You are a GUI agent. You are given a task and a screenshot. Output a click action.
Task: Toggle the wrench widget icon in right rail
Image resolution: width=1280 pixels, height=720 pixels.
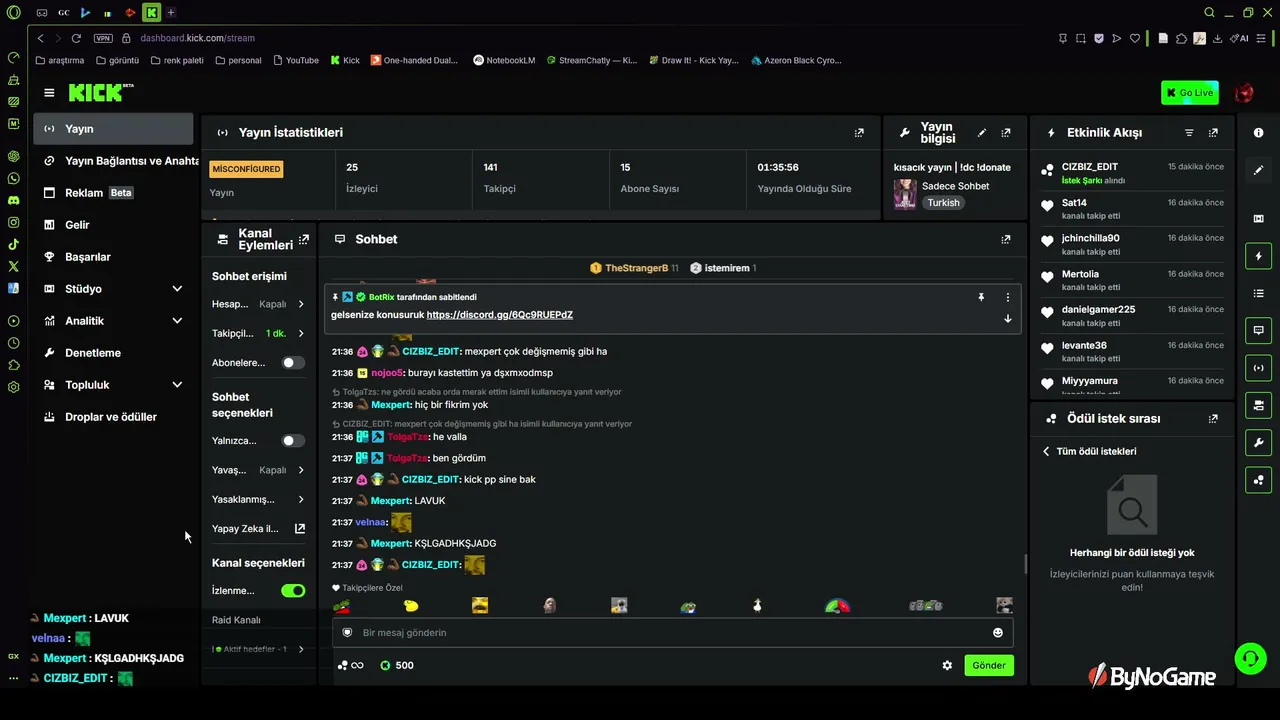click(1258, 442)
